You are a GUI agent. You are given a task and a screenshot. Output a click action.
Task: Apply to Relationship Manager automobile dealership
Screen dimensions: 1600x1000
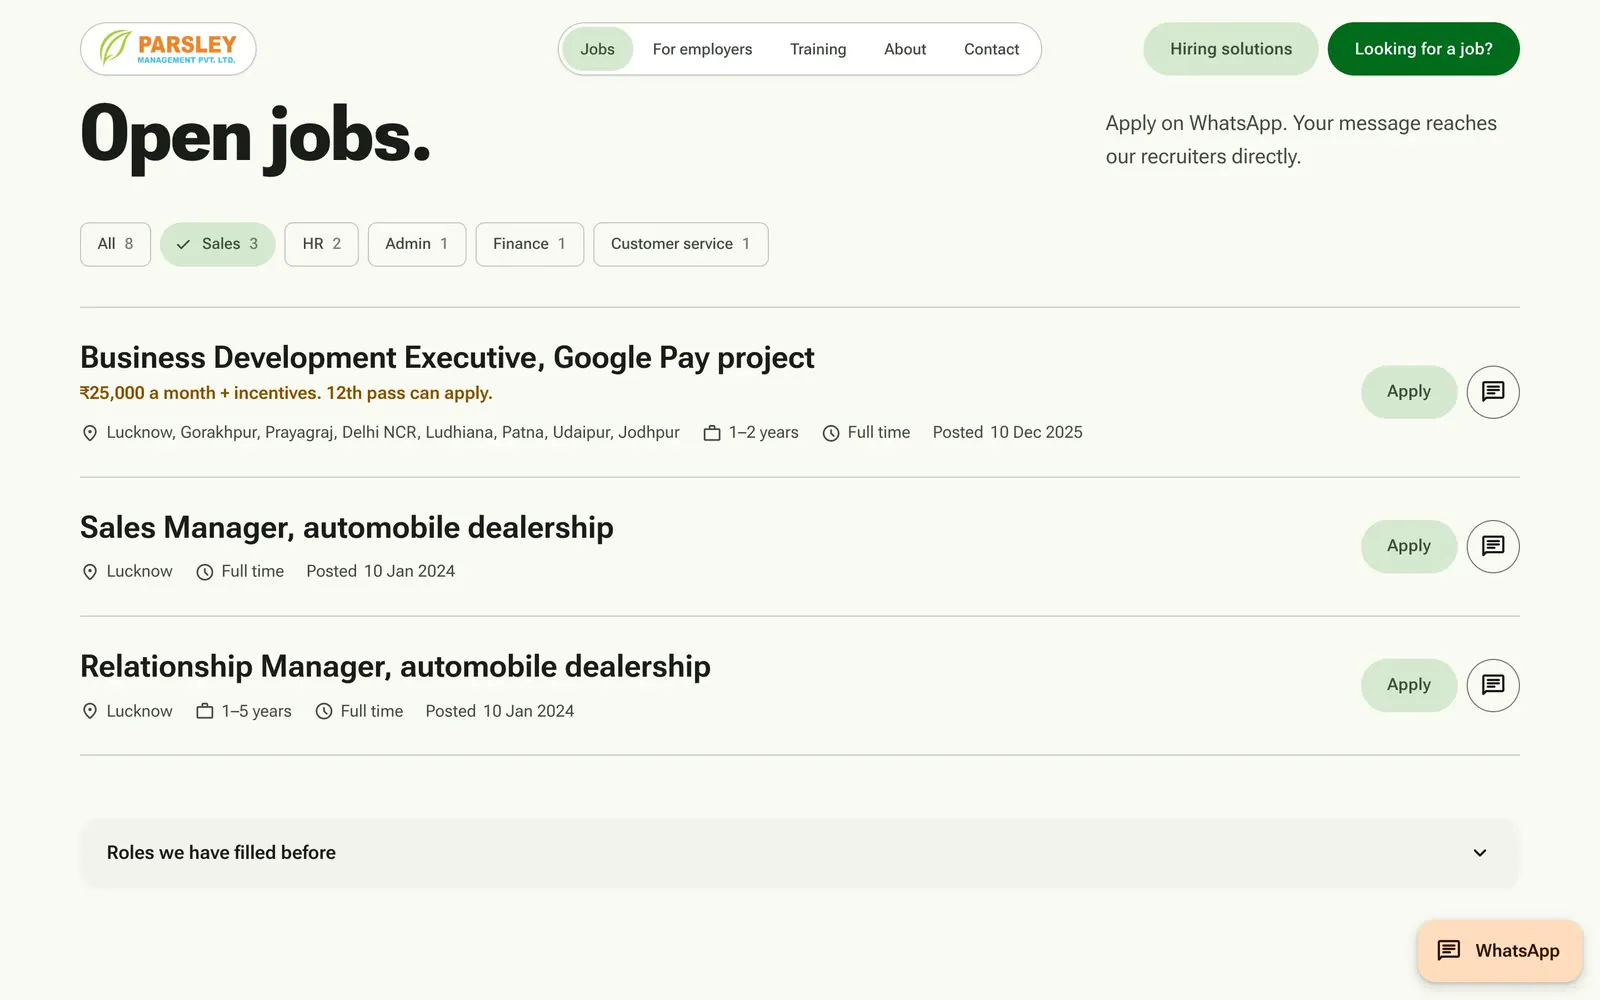point(1408,685)
